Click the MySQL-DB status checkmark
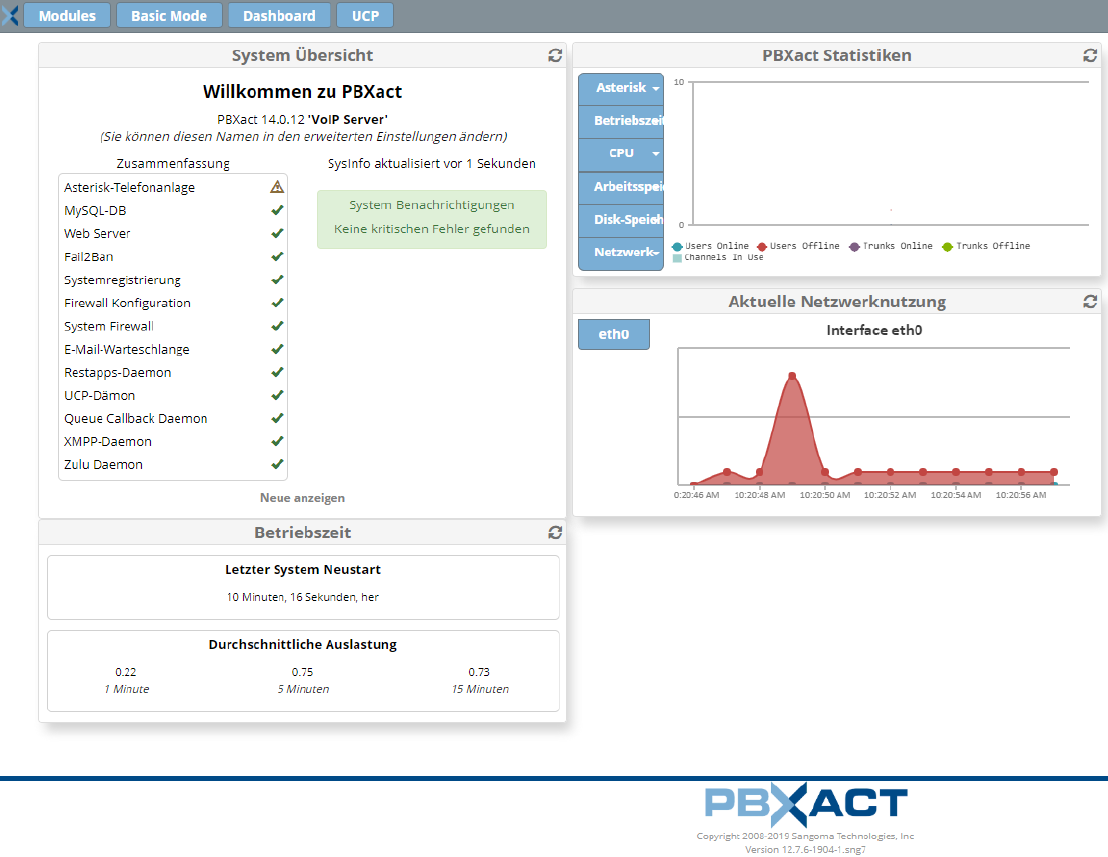The height and width of the screenshot is (857, 1108). 277,210
